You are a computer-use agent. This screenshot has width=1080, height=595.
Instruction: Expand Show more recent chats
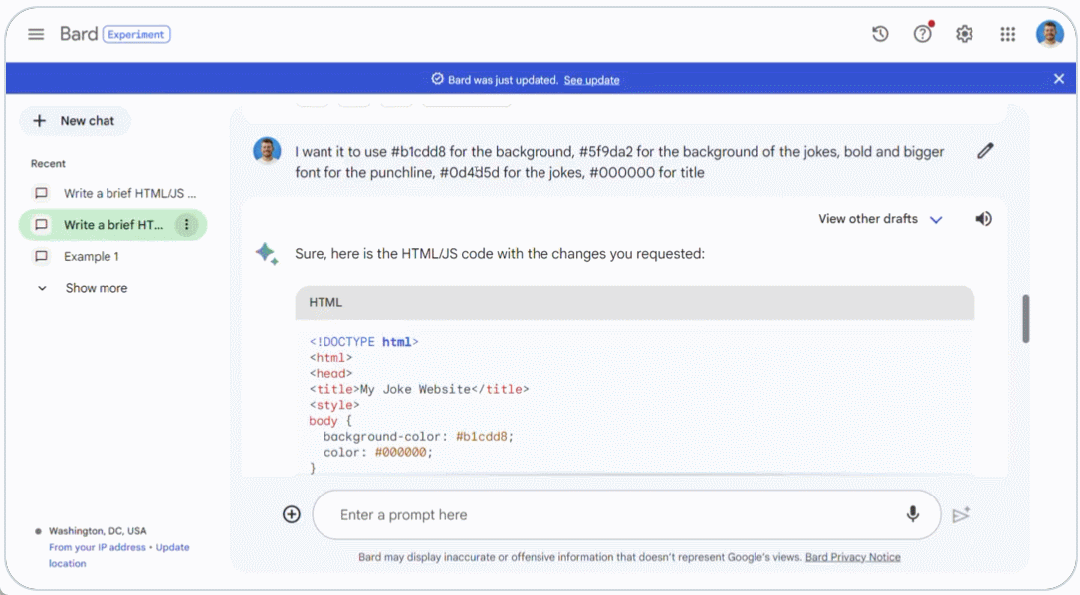[84, 288]
